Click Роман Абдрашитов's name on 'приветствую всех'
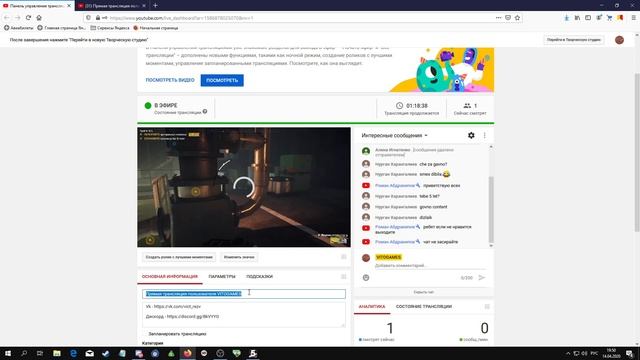The image size is (640, 360). [x=395, y=185]
